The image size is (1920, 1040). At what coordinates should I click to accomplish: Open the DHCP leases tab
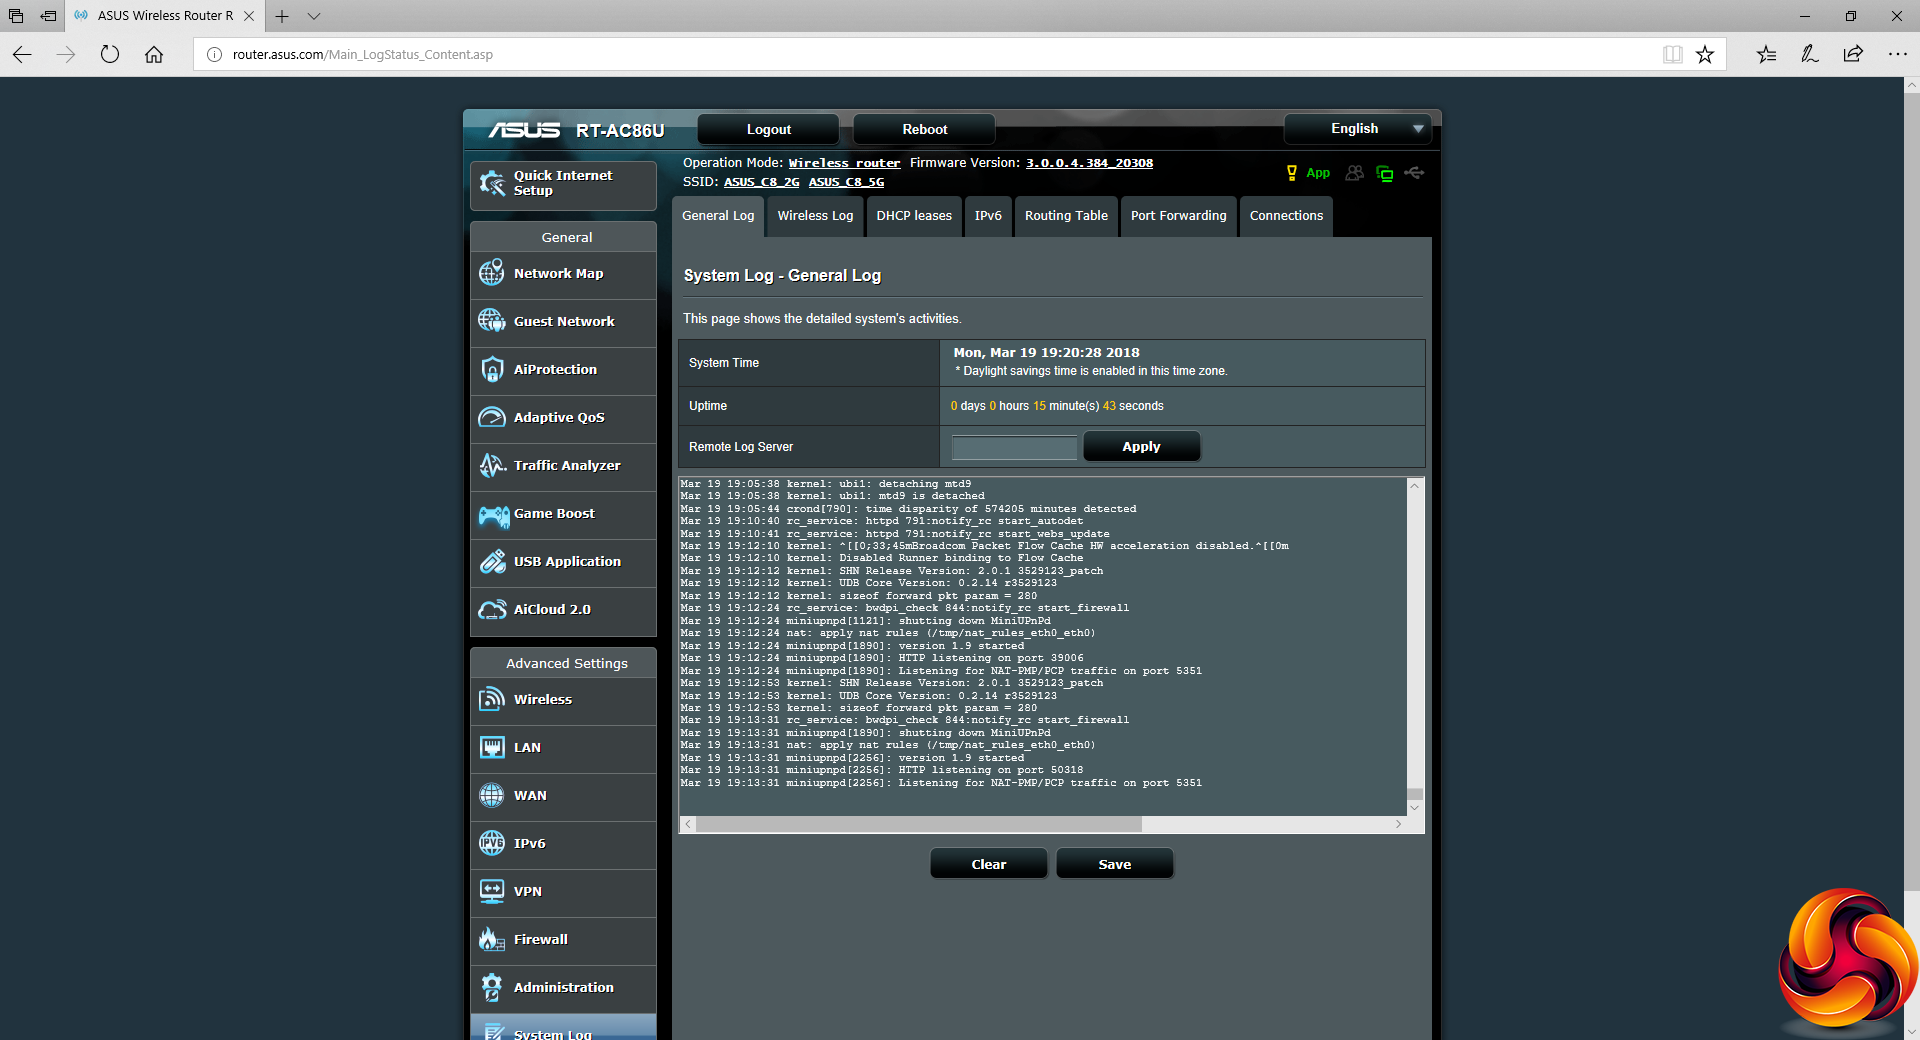(x=914, y=216)
